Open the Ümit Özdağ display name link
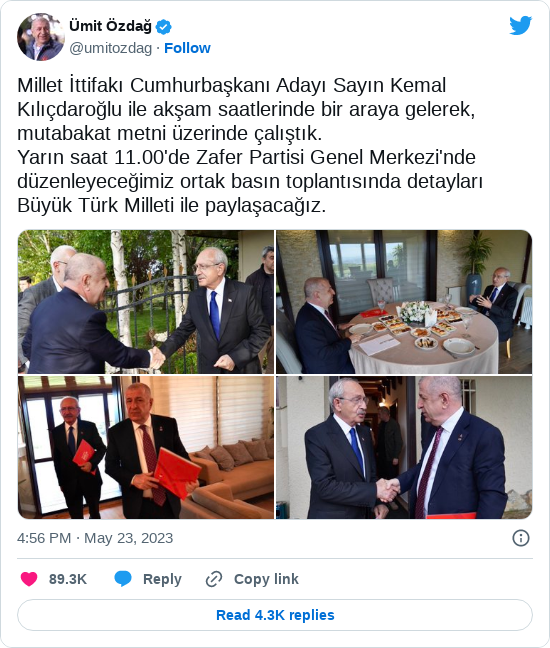550x648 pixels. click(x=110, y=26)
